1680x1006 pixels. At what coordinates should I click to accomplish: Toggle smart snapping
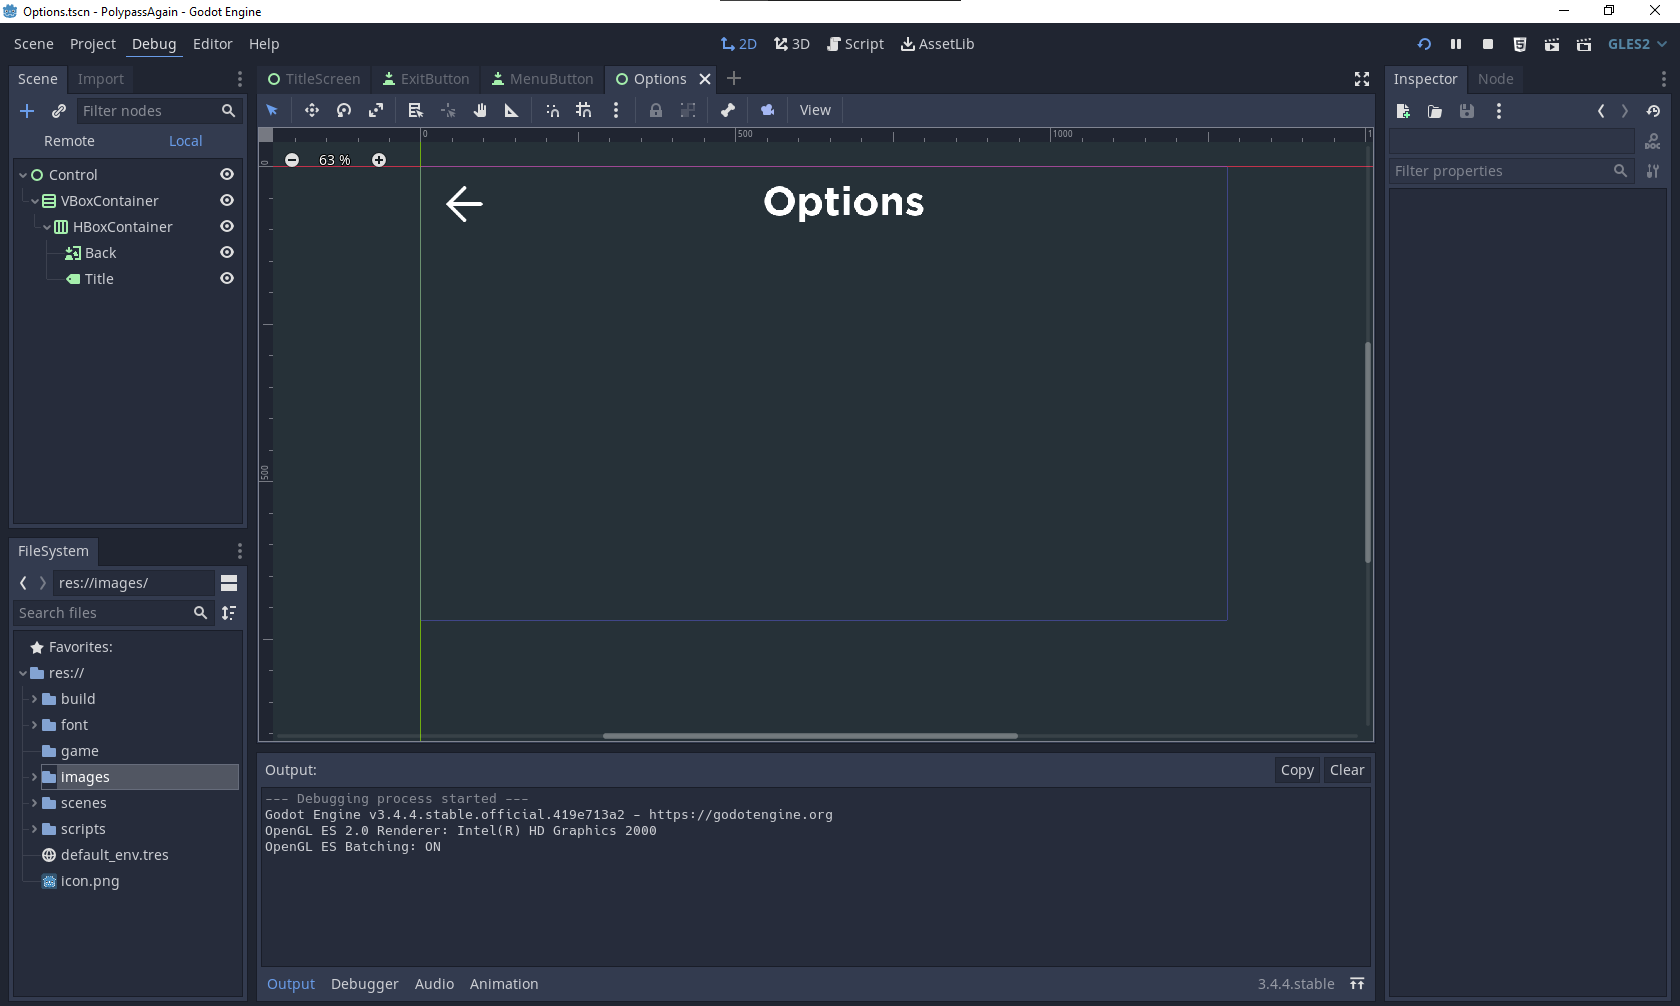[551, 110]
